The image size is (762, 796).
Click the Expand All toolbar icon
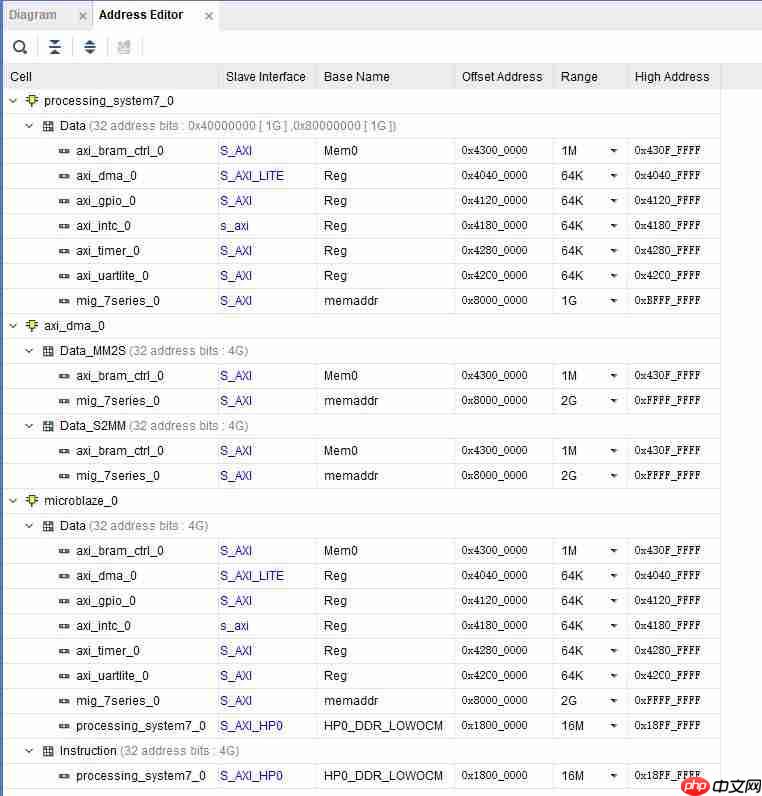(90, 47)
